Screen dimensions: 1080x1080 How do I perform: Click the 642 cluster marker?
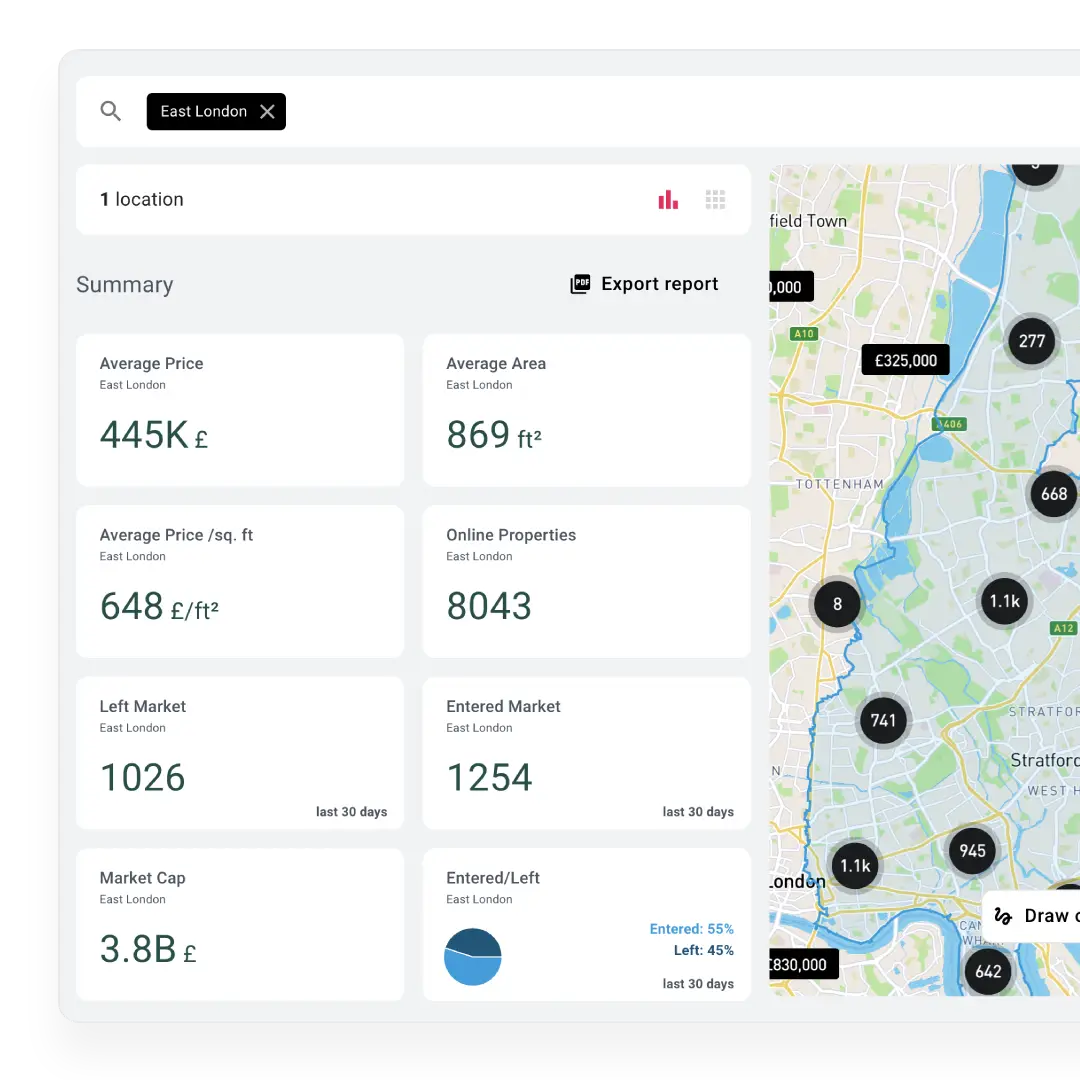click(988, 971)
